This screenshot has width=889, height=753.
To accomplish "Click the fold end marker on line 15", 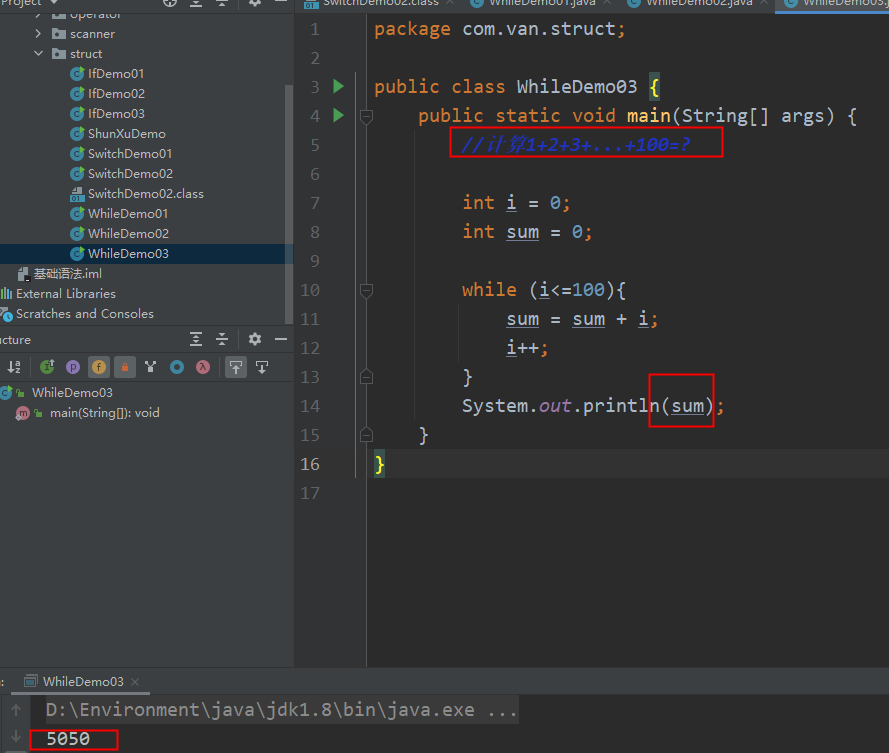I will tap(366, 435).
